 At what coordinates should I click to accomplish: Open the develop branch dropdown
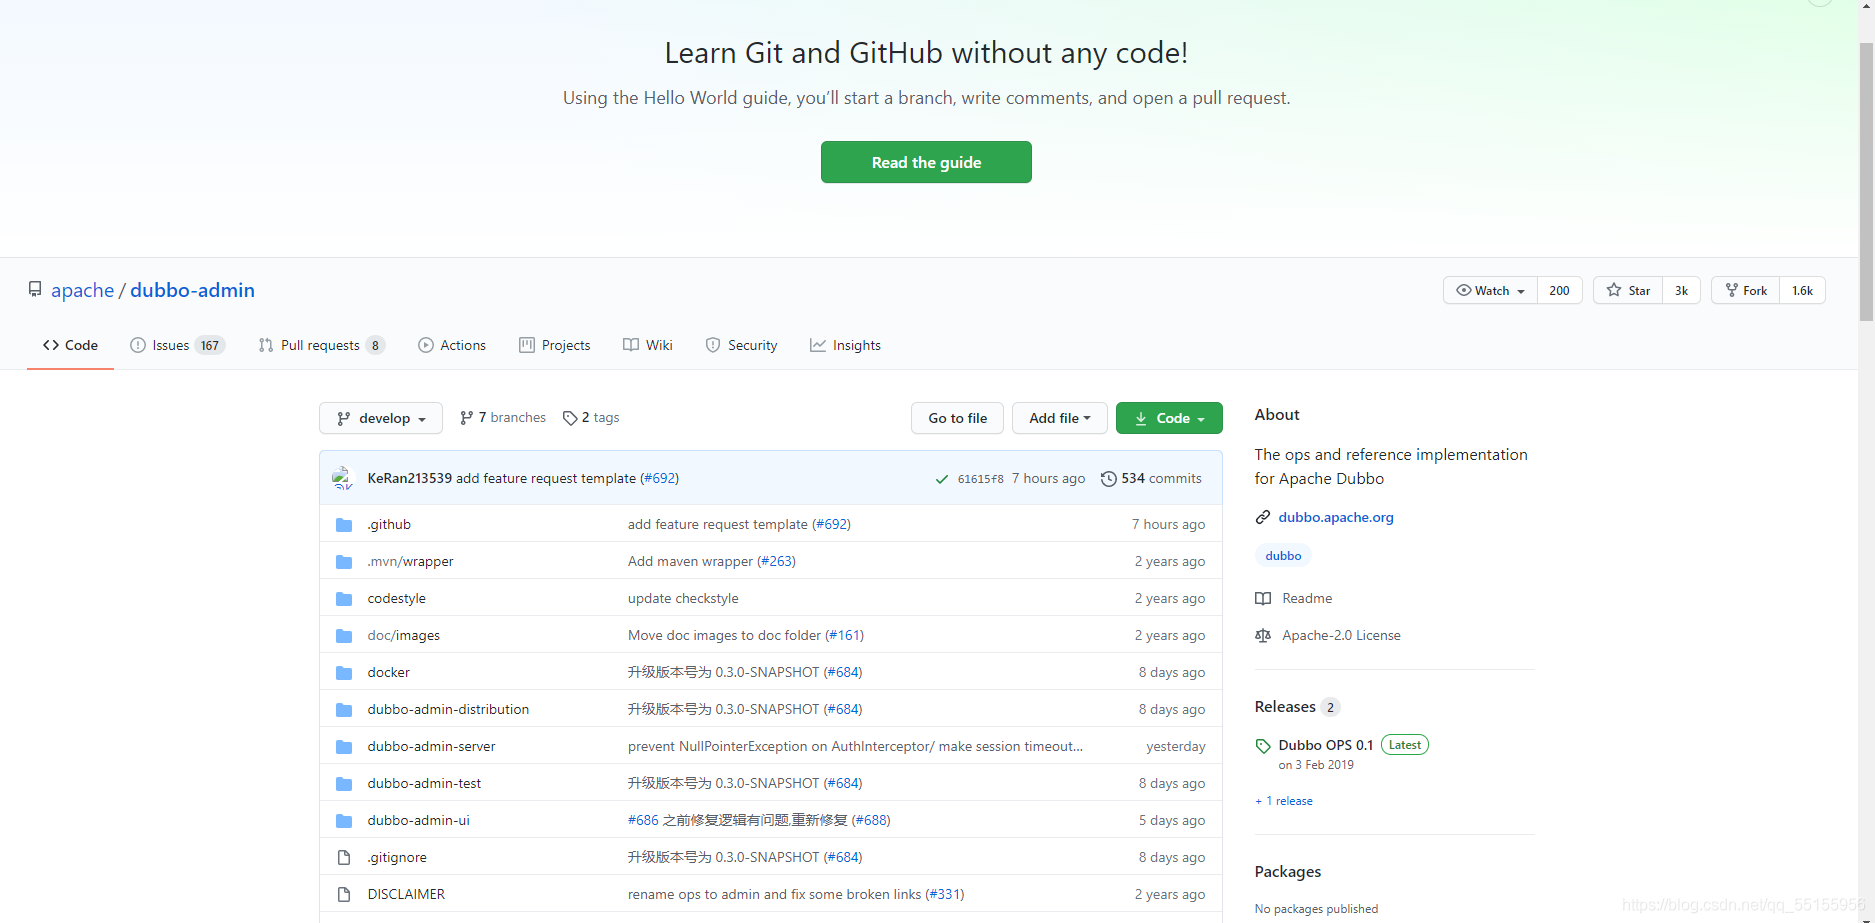(x=381, y=418)
